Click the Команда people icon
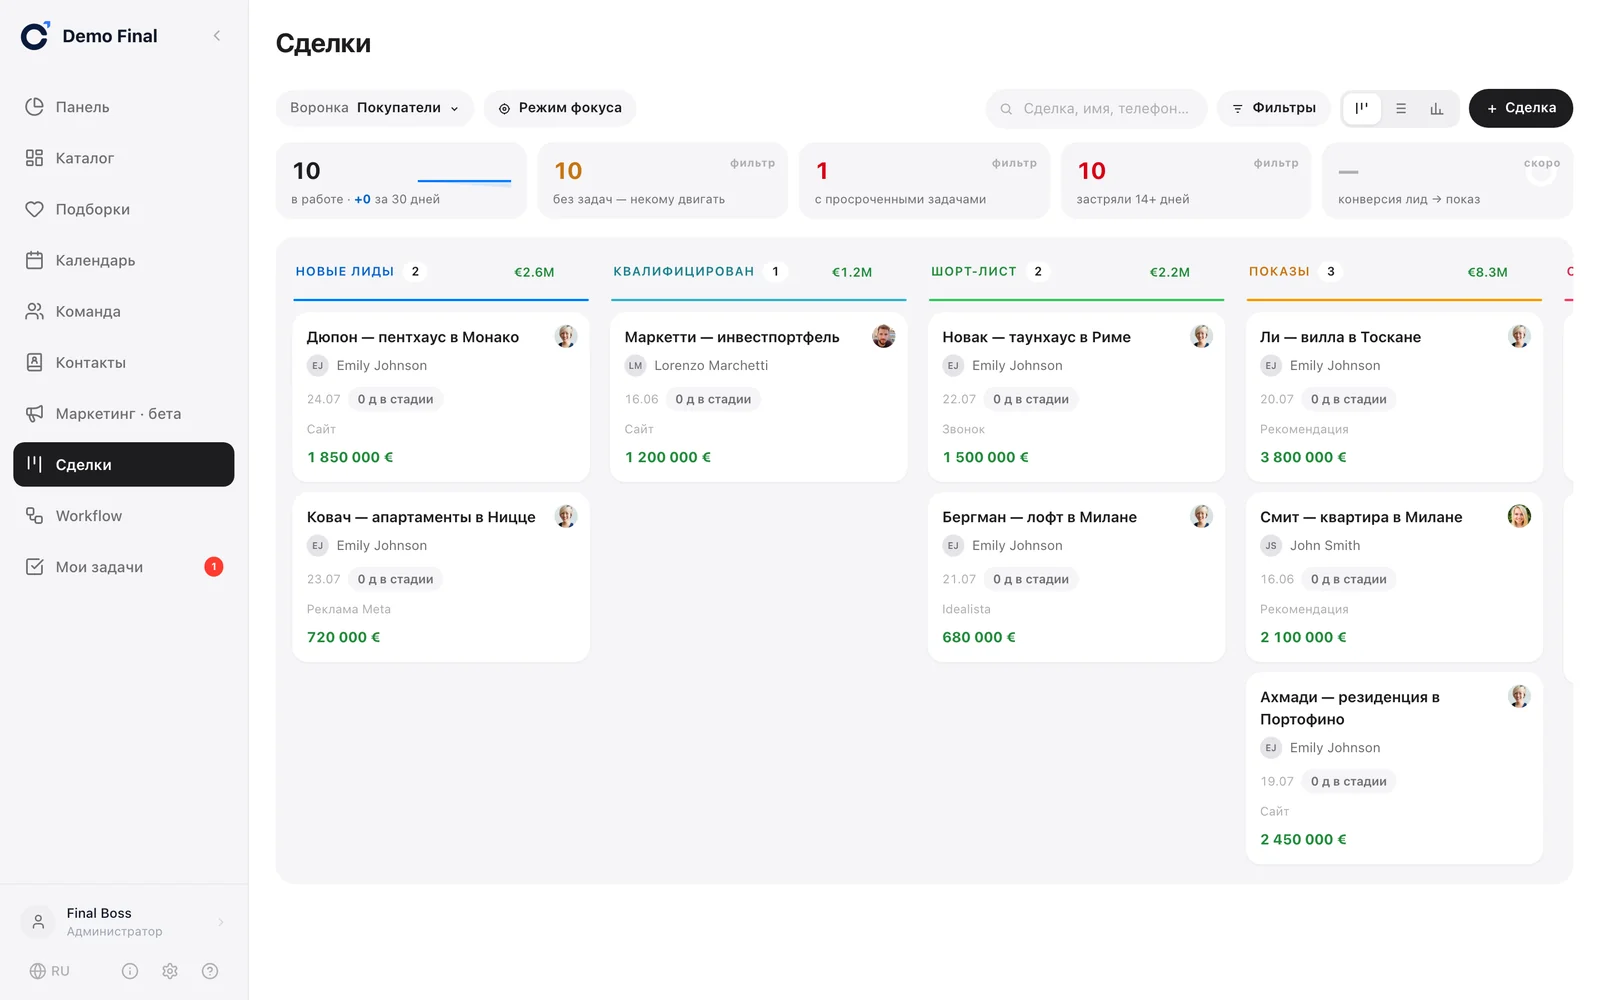Image resolution: width=1600 pixels, height=1000 pixels. pyautogui.click(x=34, y=311)
